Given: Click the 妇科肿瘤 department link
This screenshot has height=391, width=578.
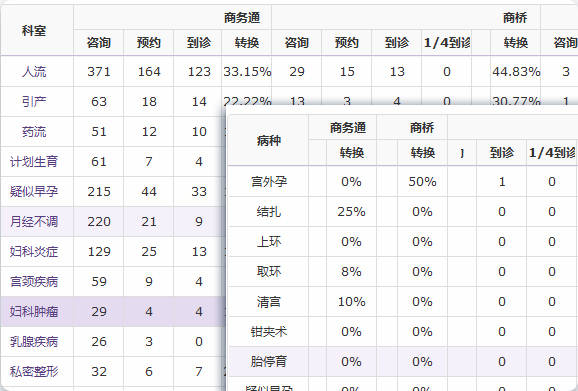Looking at the screenshot, I should (34, 312).
